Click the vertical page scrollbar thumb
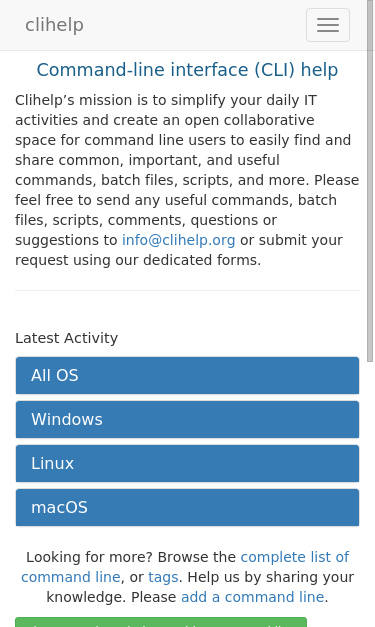Screen dimensions: 375x627 tap(370, 180)
